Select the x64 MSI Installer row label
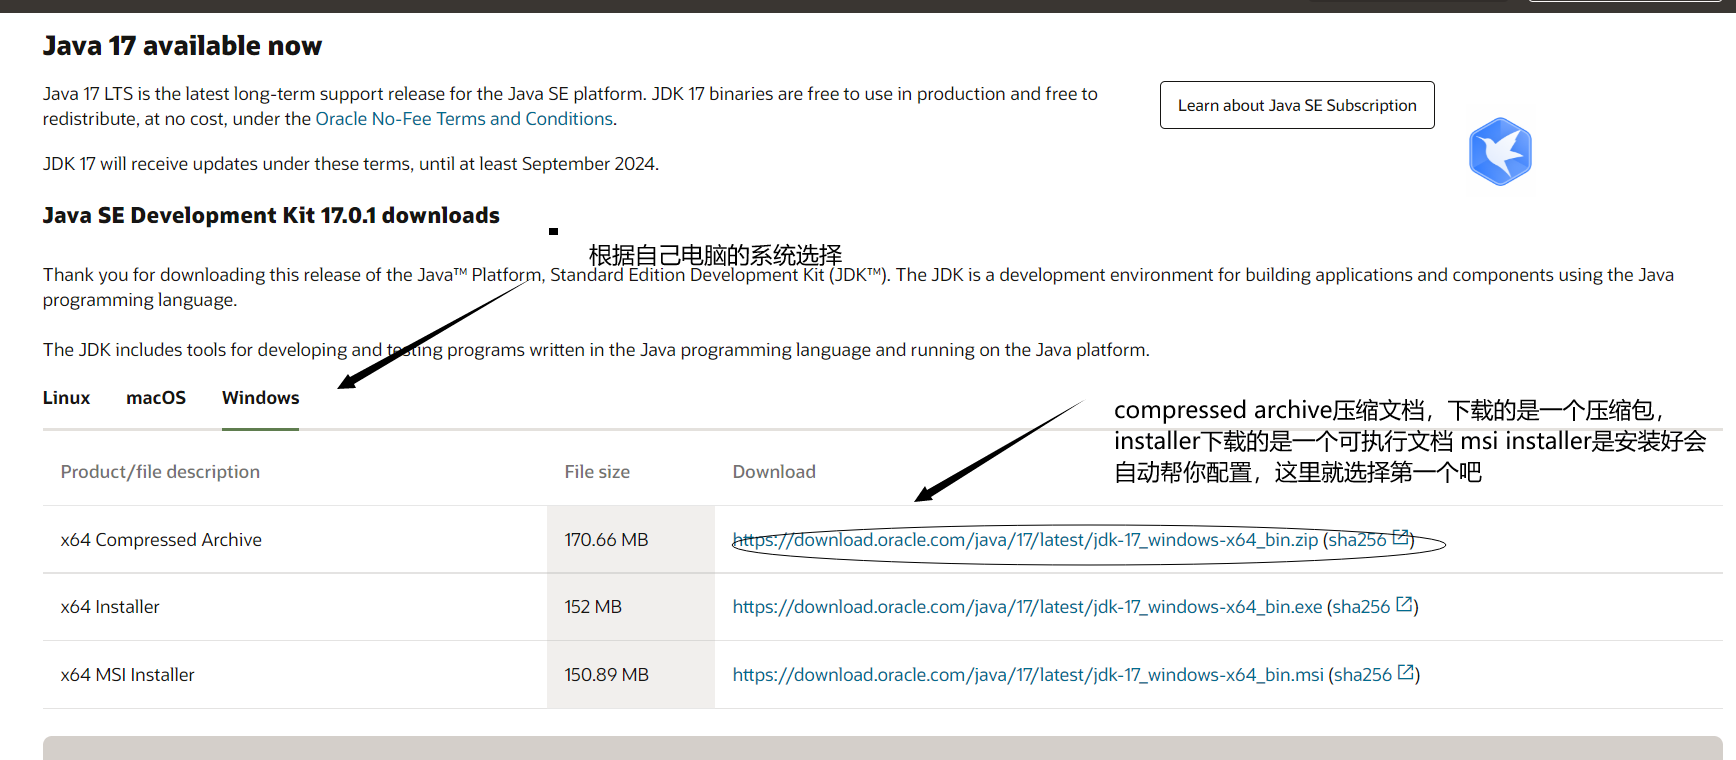 pos(128,675)
